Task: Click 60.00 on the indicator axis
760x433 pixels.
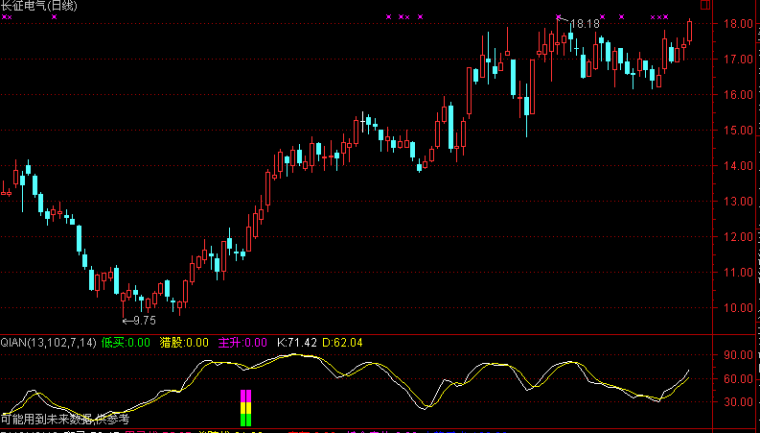Action: [737, 380]
